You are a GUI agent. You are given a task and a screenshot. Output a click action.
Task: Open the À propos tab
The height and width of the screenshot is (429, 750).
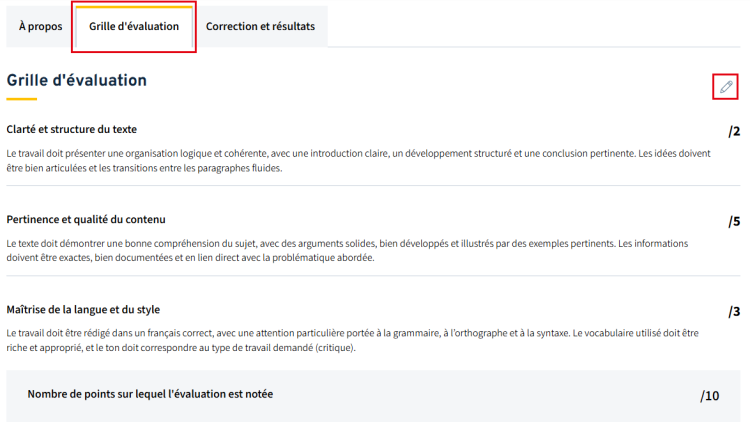pyautogui.click(x=41, y=26)
